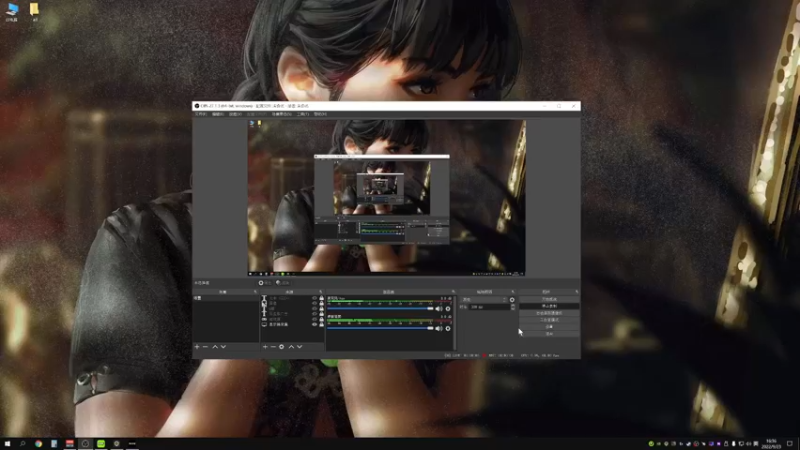
Task: Pop out the Scenes dock header icon
Action: click(x=256, y=292)
